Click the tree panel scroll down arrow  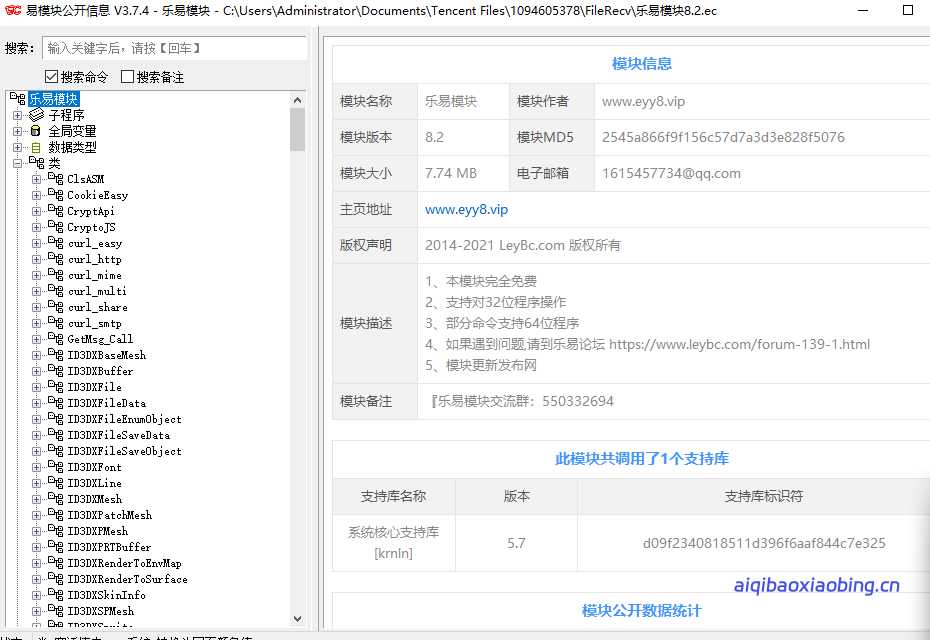tap(298, 619)
